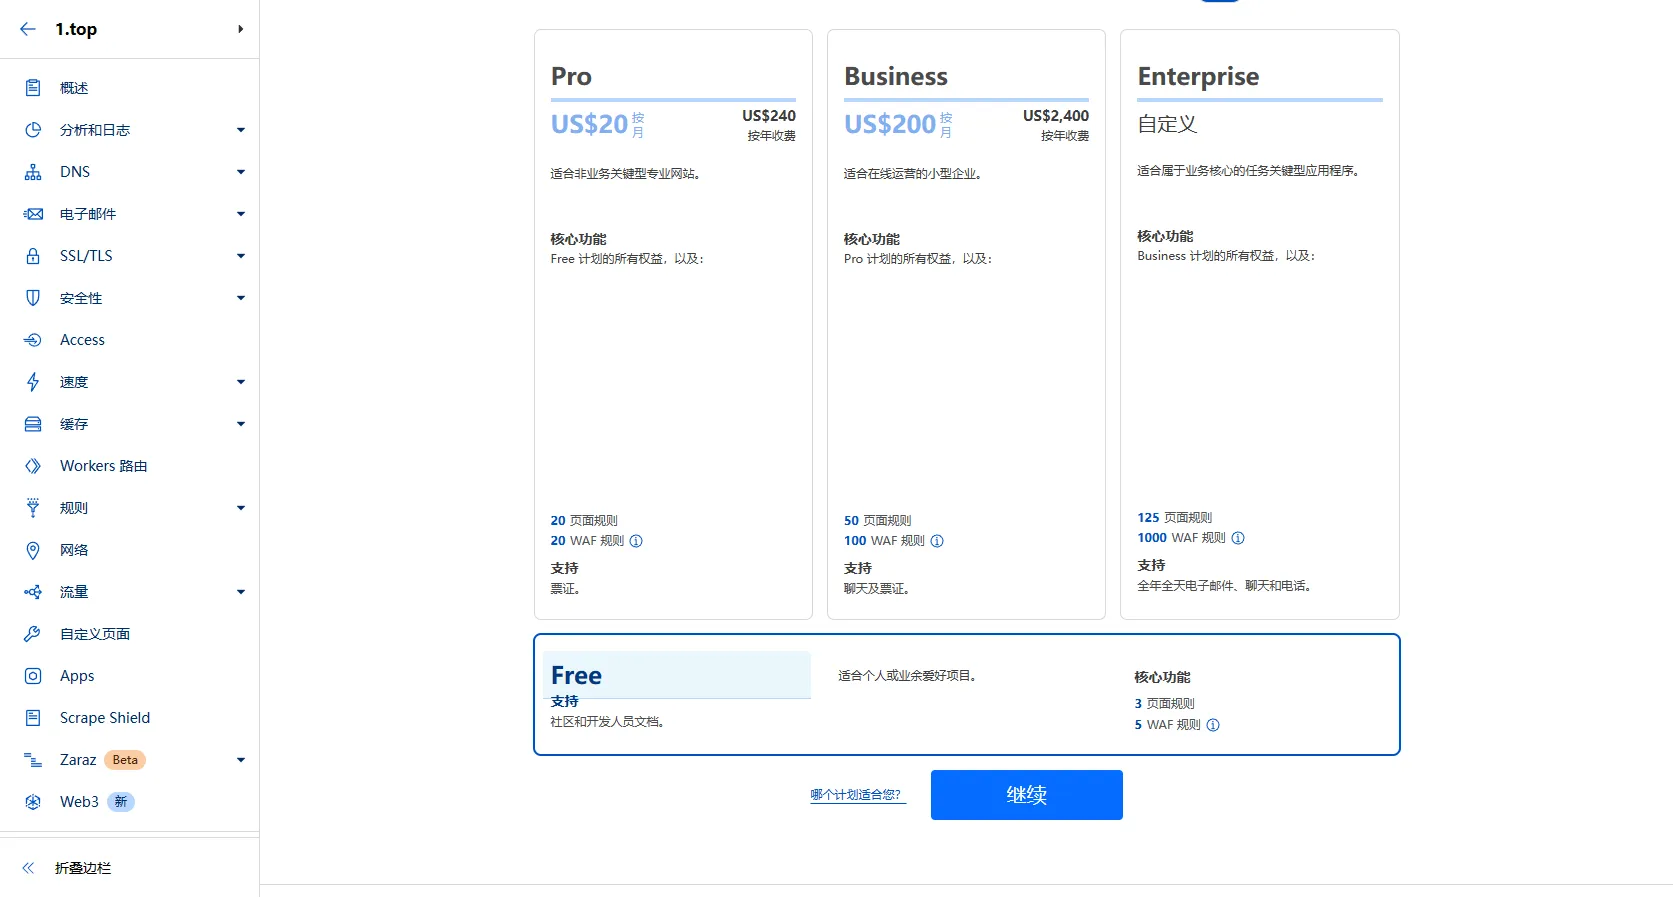The image size is (1673, 897).
Task: Click the 安全性 shield icon
Action: pos(33,298)
